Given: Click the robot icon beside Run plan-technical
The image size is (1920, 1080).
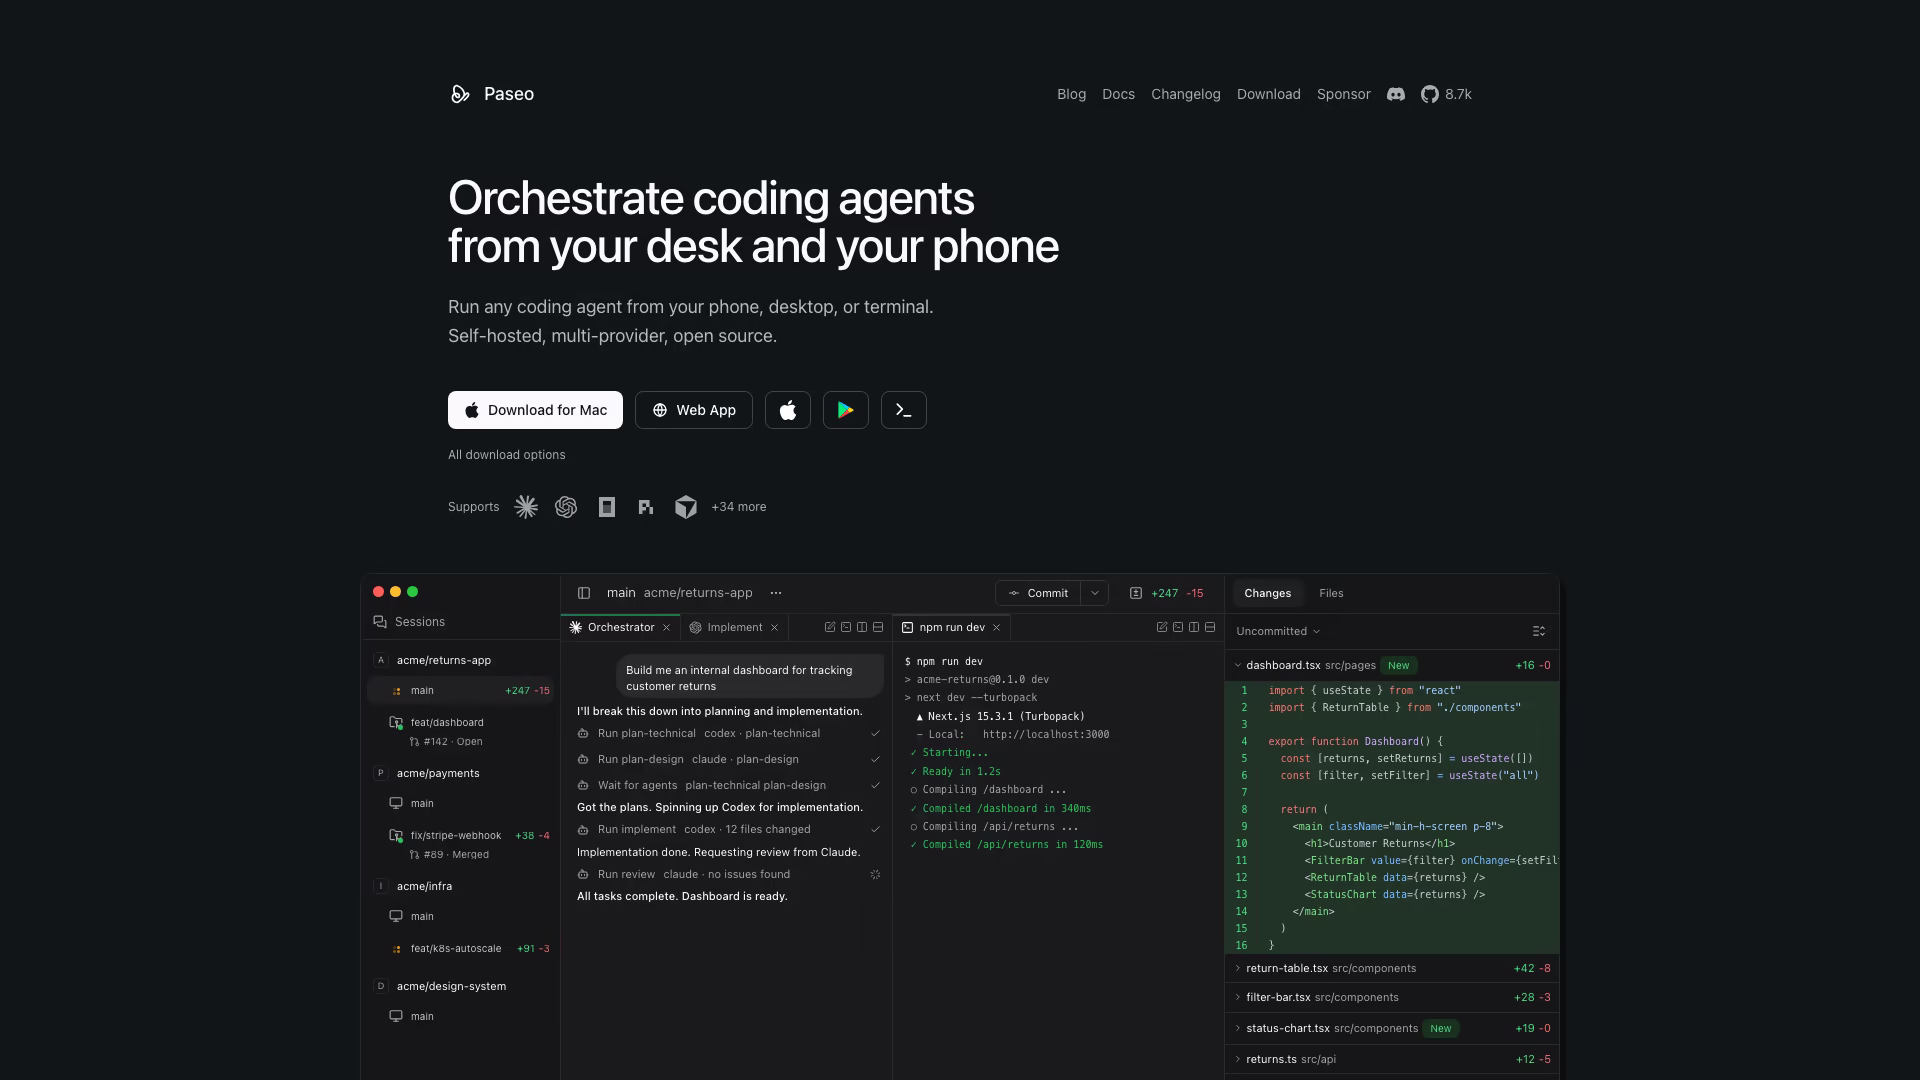Looking at the screenshot, I should 583,734.
